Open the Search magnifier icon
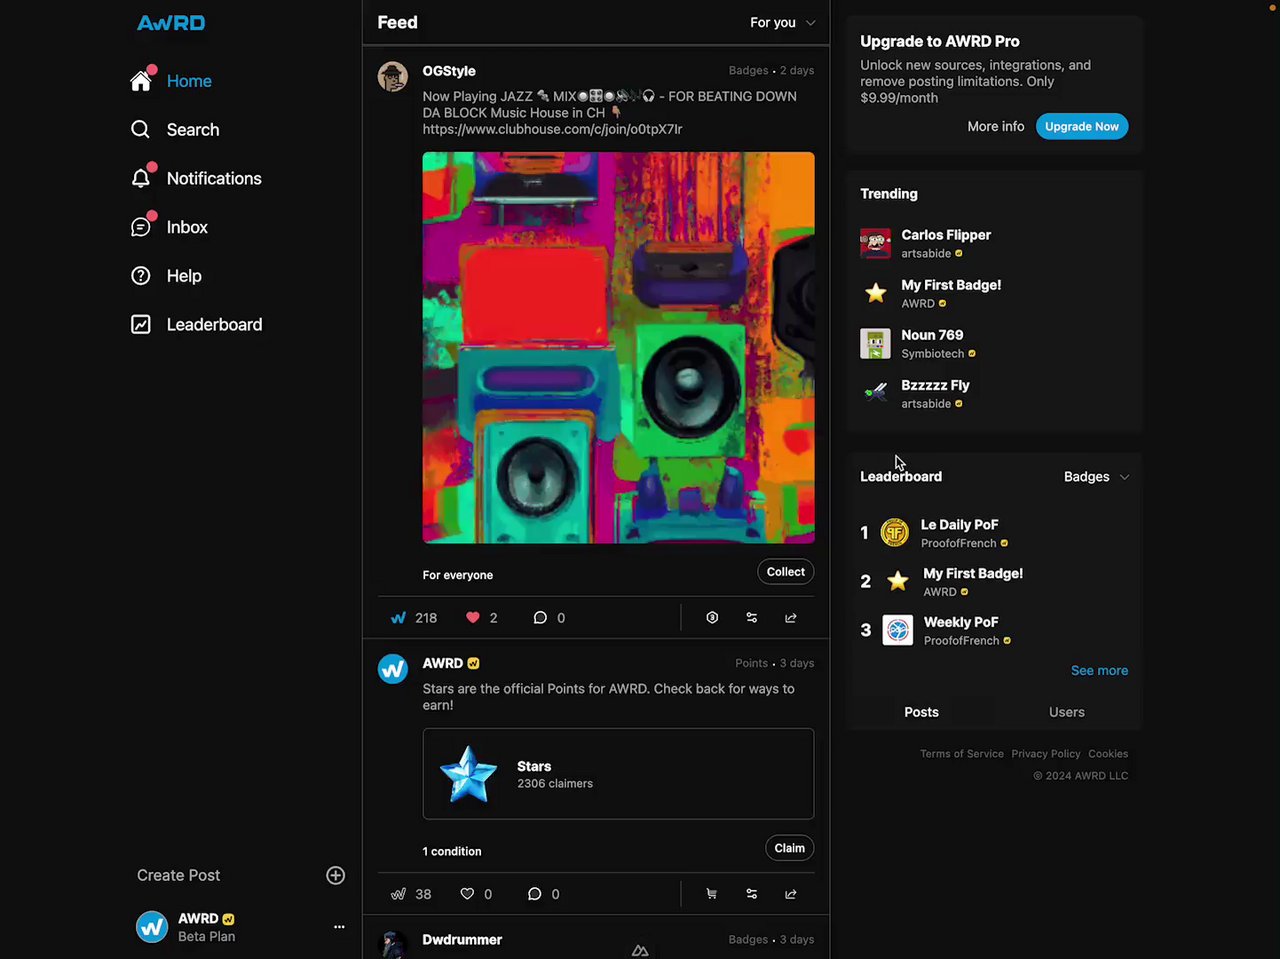This screenshot has height=959, width=1280. [x=141, y=129]
